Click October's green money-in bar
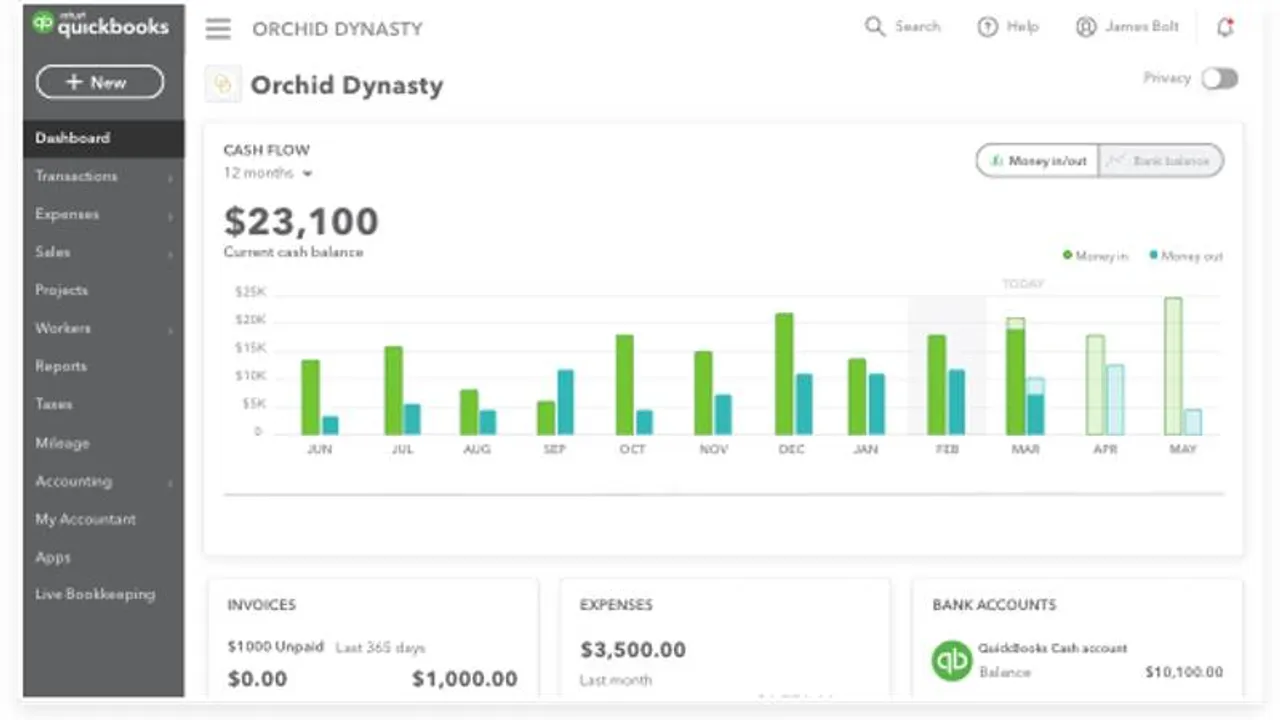 point(624,385)
